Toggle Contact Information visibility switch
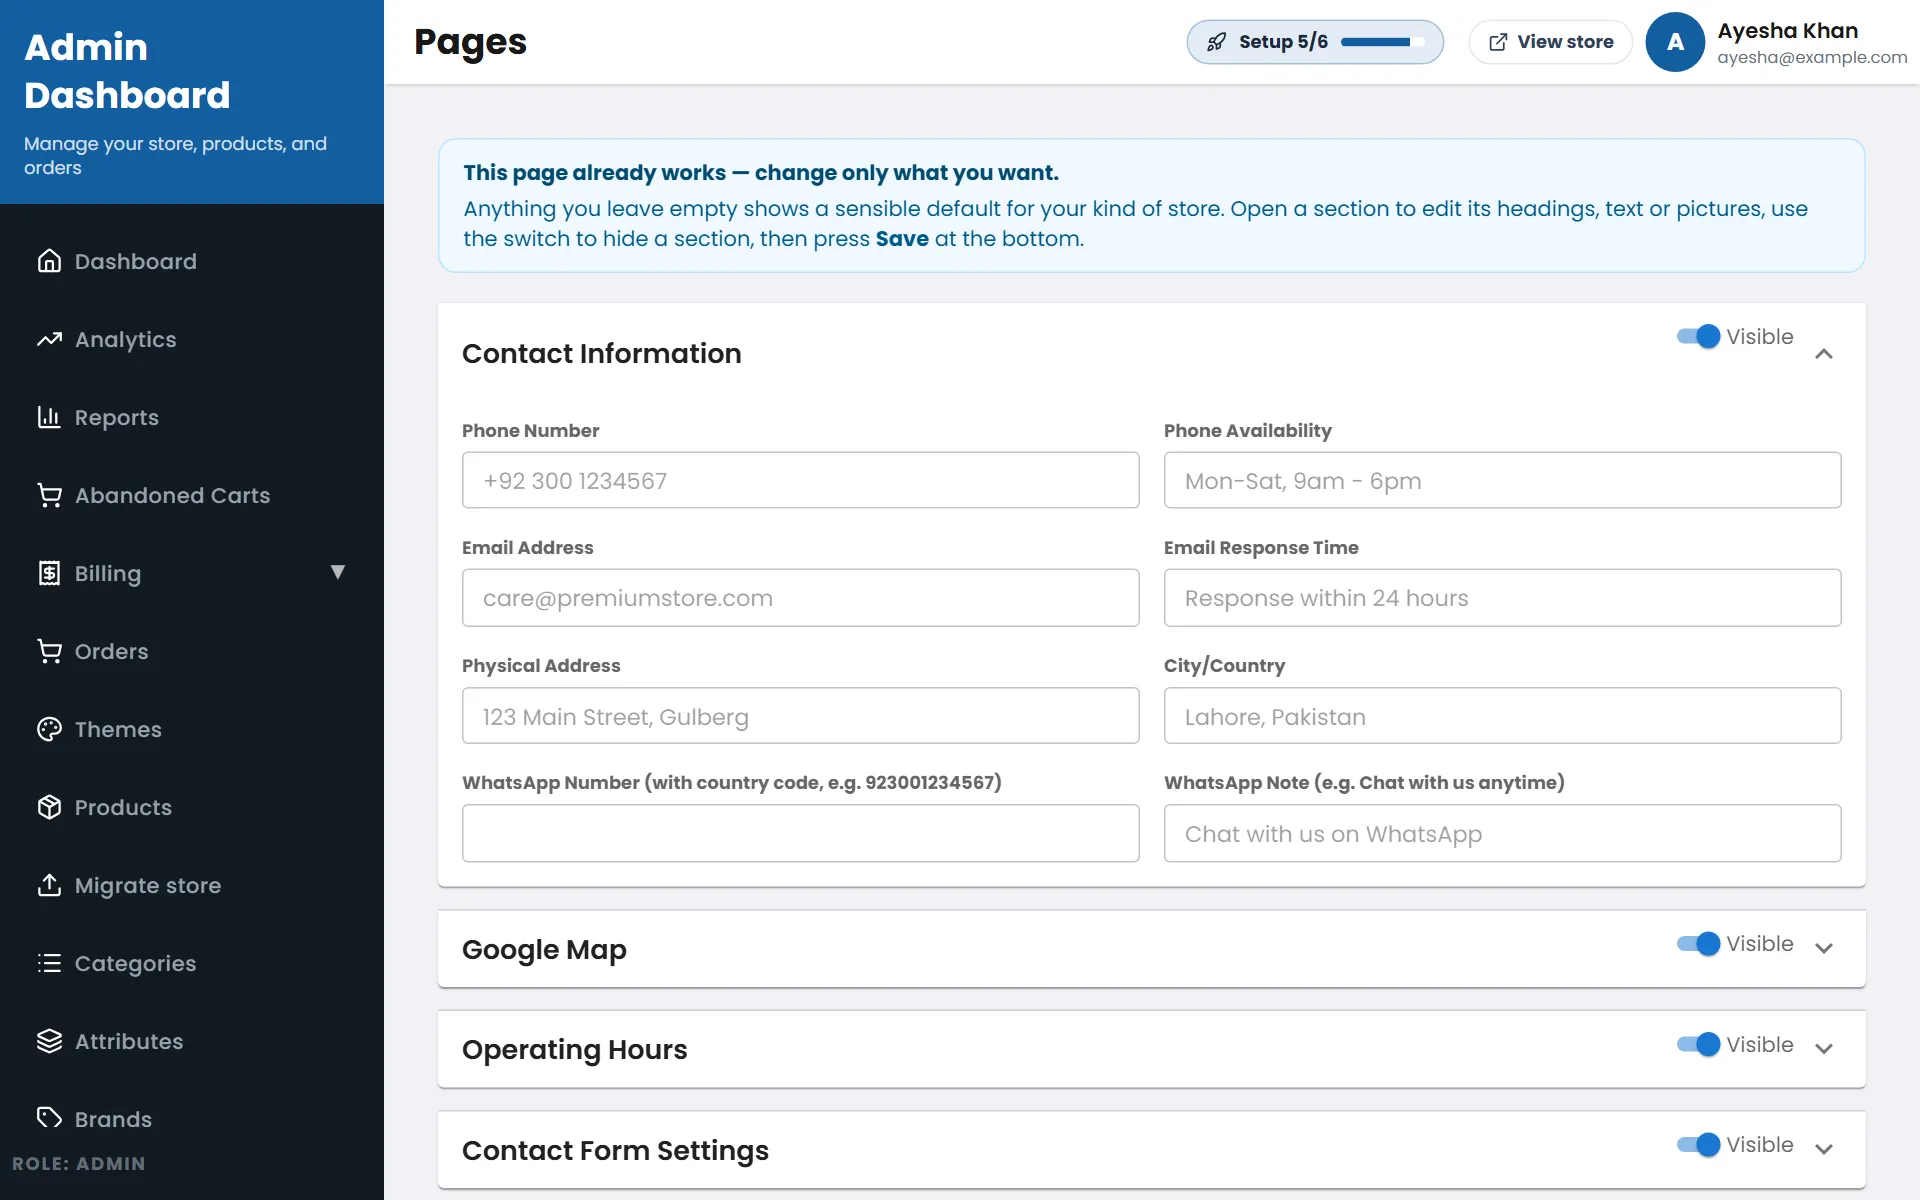Image resolution: width=1920 pixels, height=1200 pixels. pos(1698,337)
